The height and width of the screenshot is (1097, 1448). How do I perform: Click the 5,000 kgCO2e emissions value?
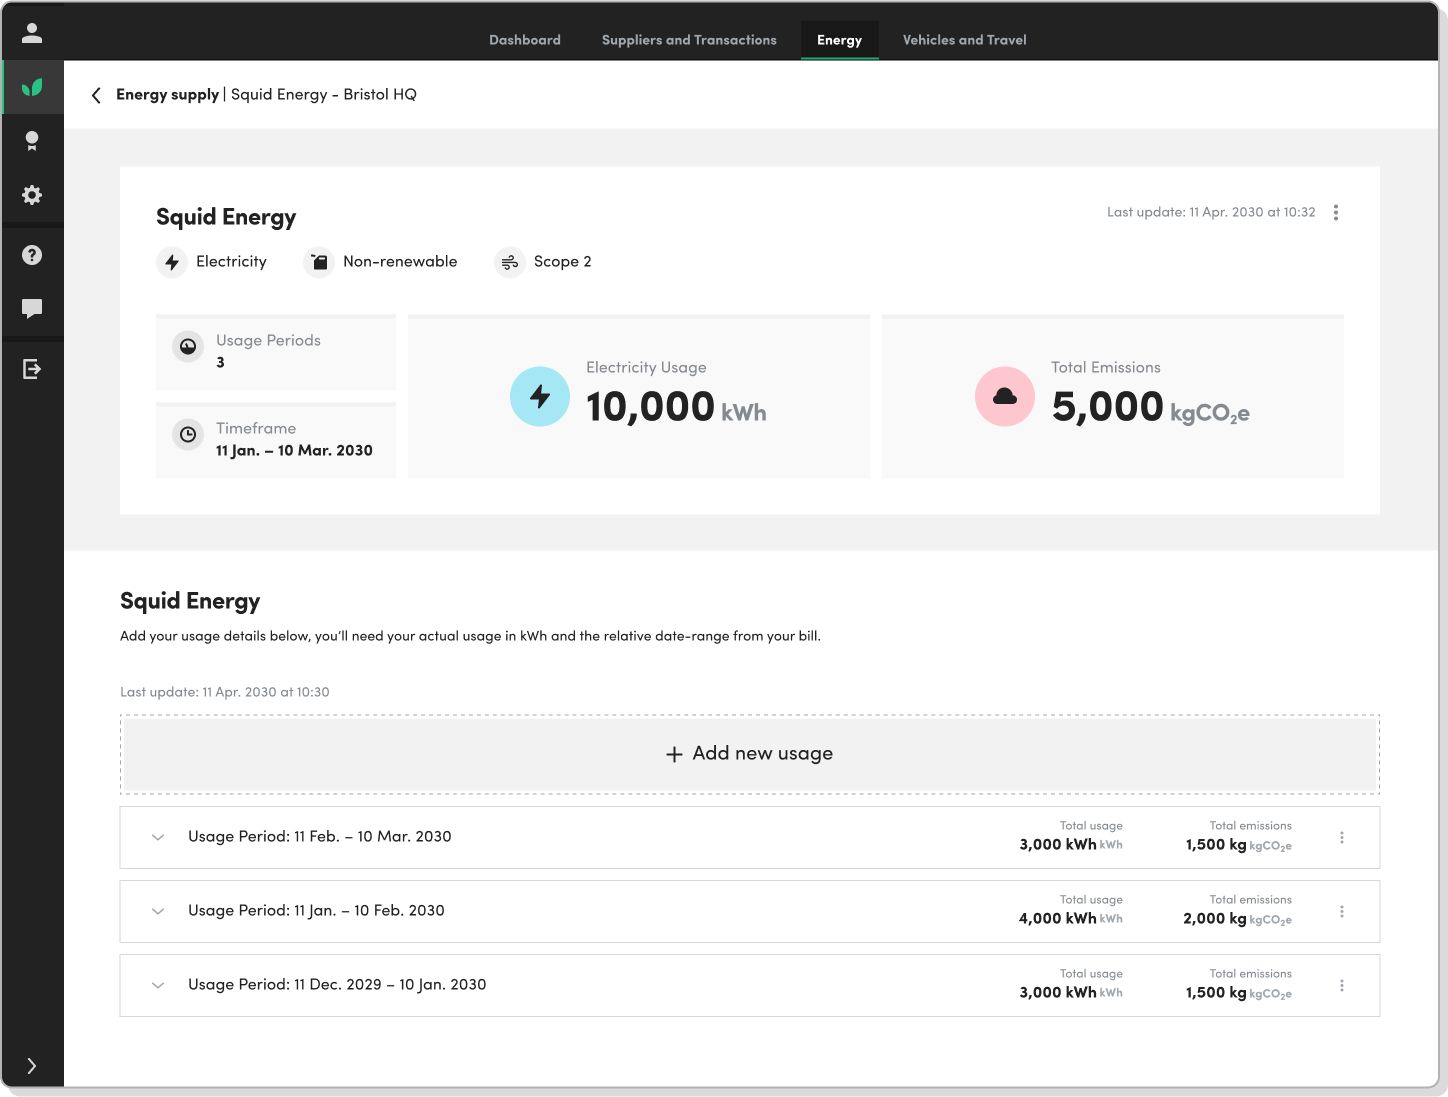[x=1150, y=408]
